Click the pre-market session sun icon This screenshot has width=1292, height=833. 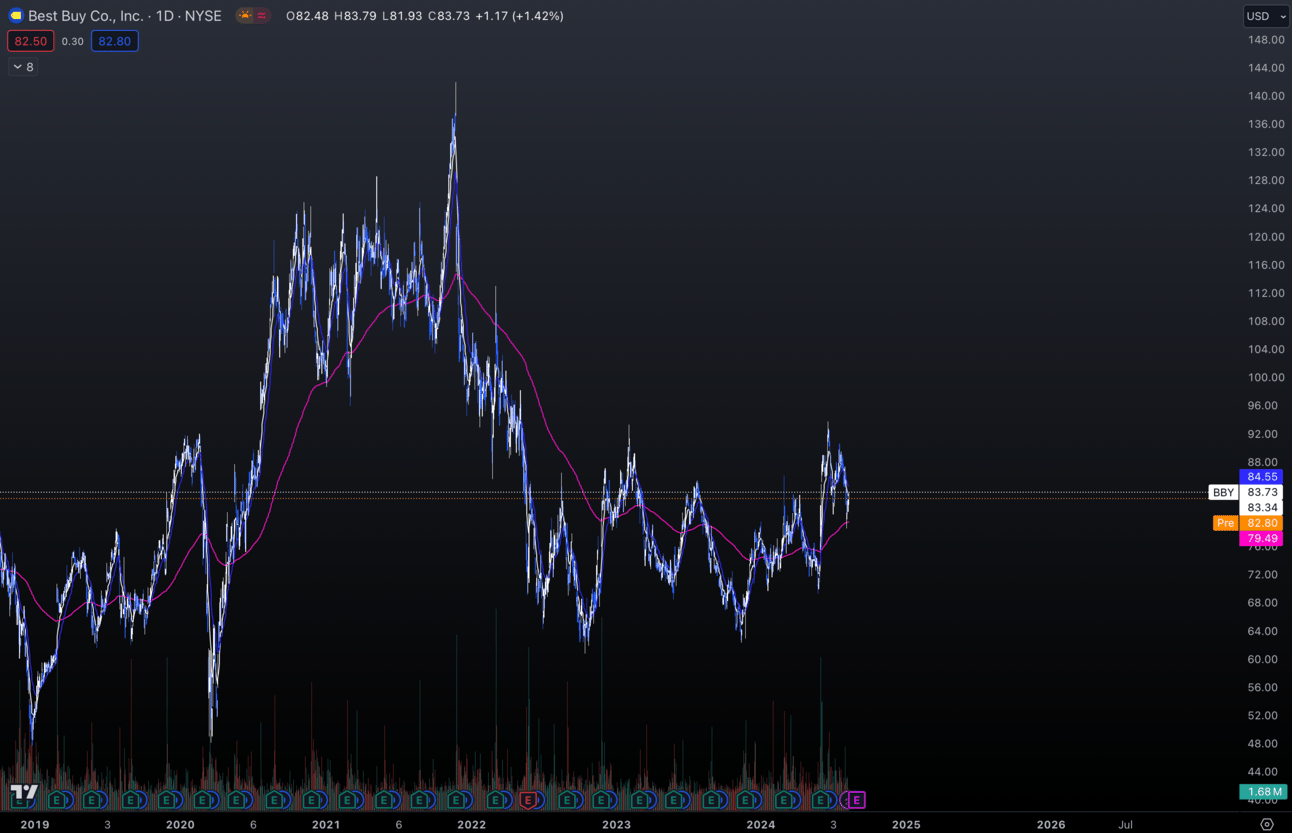245,16
